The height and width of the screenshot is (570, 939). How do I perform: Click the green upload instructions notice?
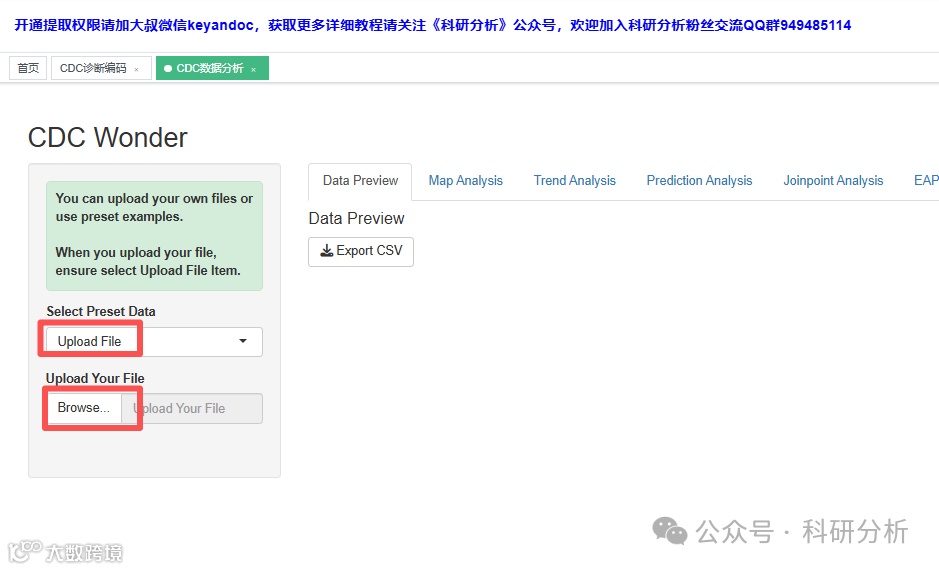[155, 236]
